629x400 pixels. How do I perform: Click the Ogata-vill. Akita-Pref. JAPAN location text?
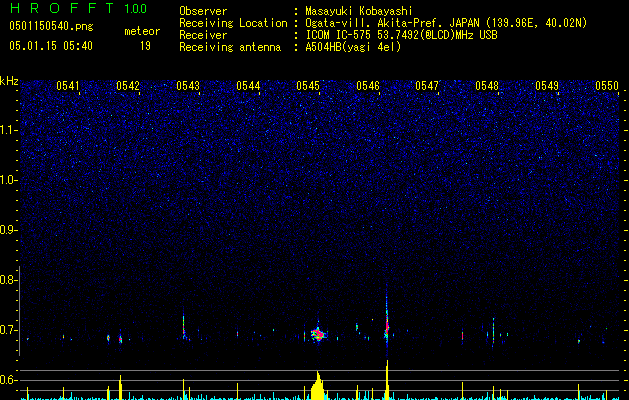[x=444, y=23]
